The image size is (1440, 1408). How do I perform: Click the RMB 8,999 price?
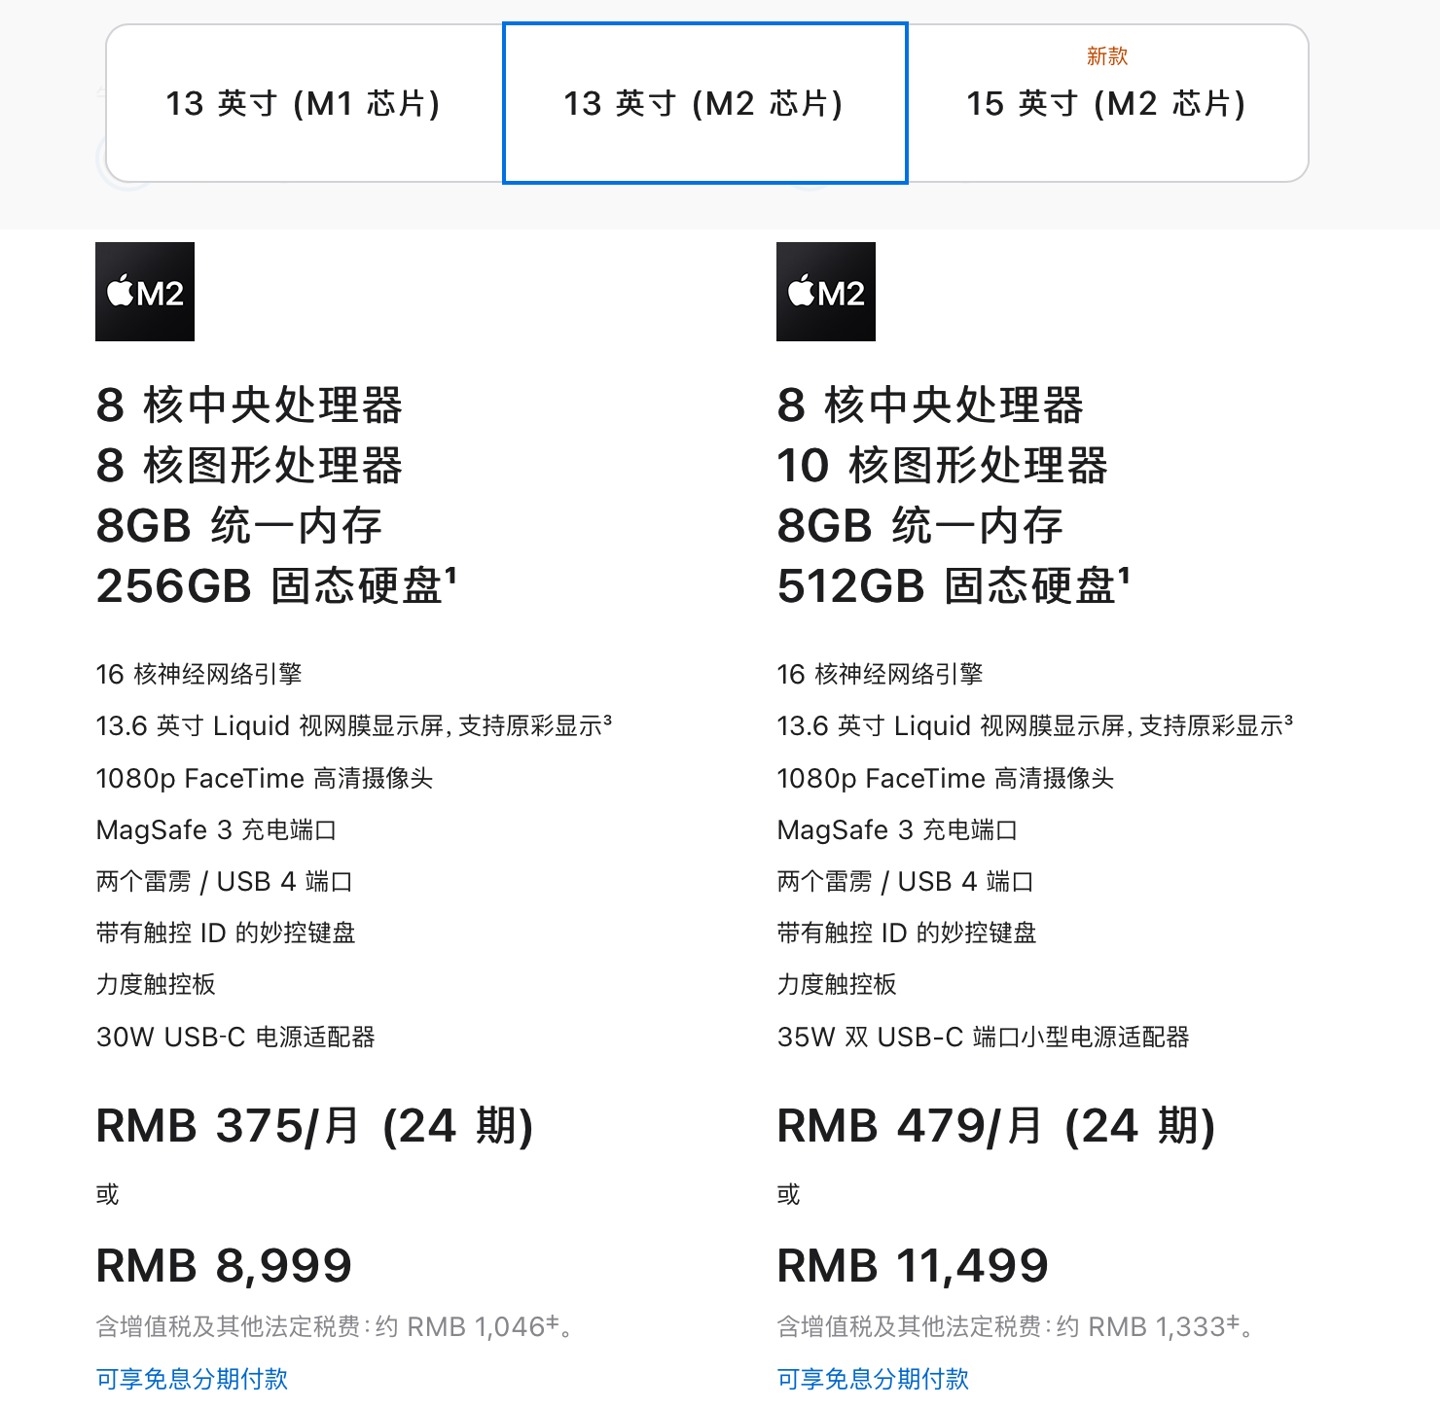(x=224, y=1266)
